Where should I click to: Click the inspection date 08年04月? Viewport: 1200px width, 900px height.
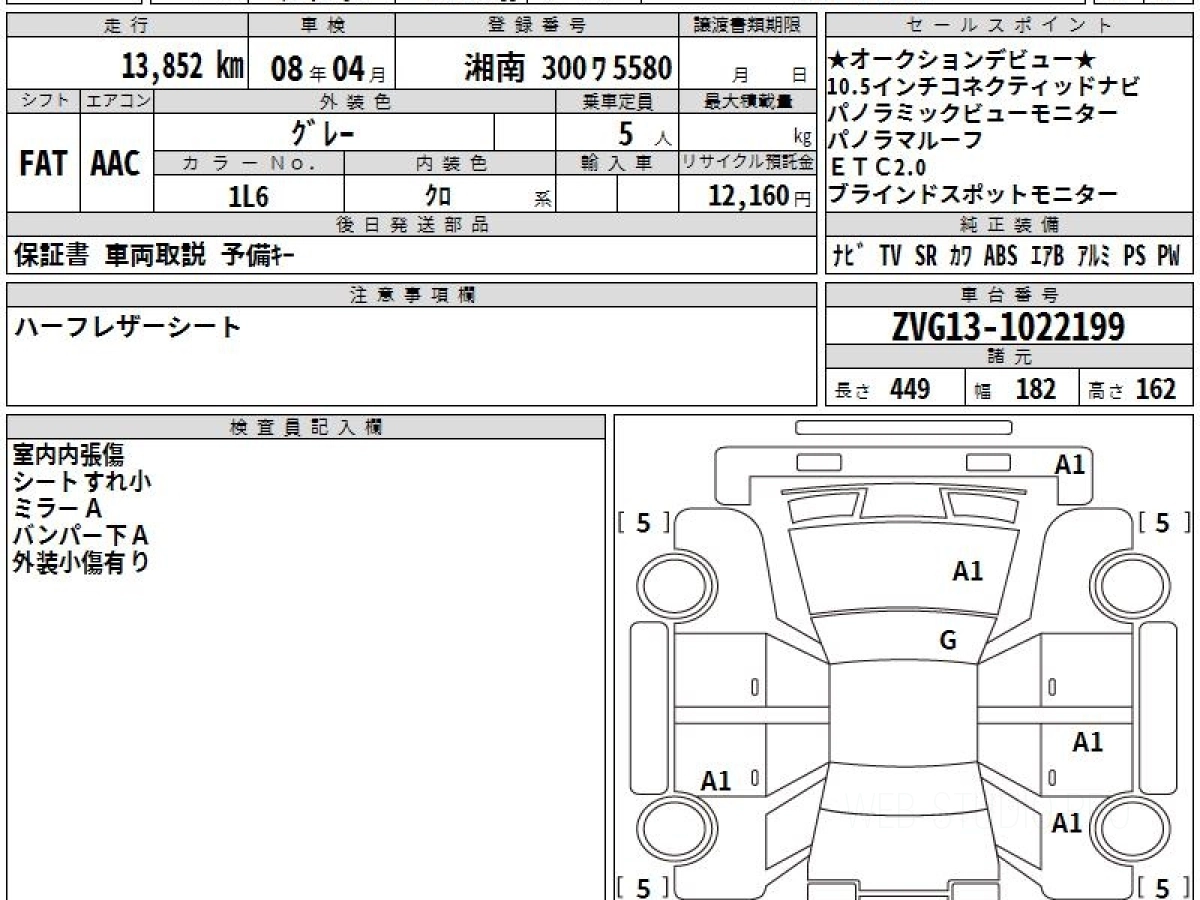(328, 68)
